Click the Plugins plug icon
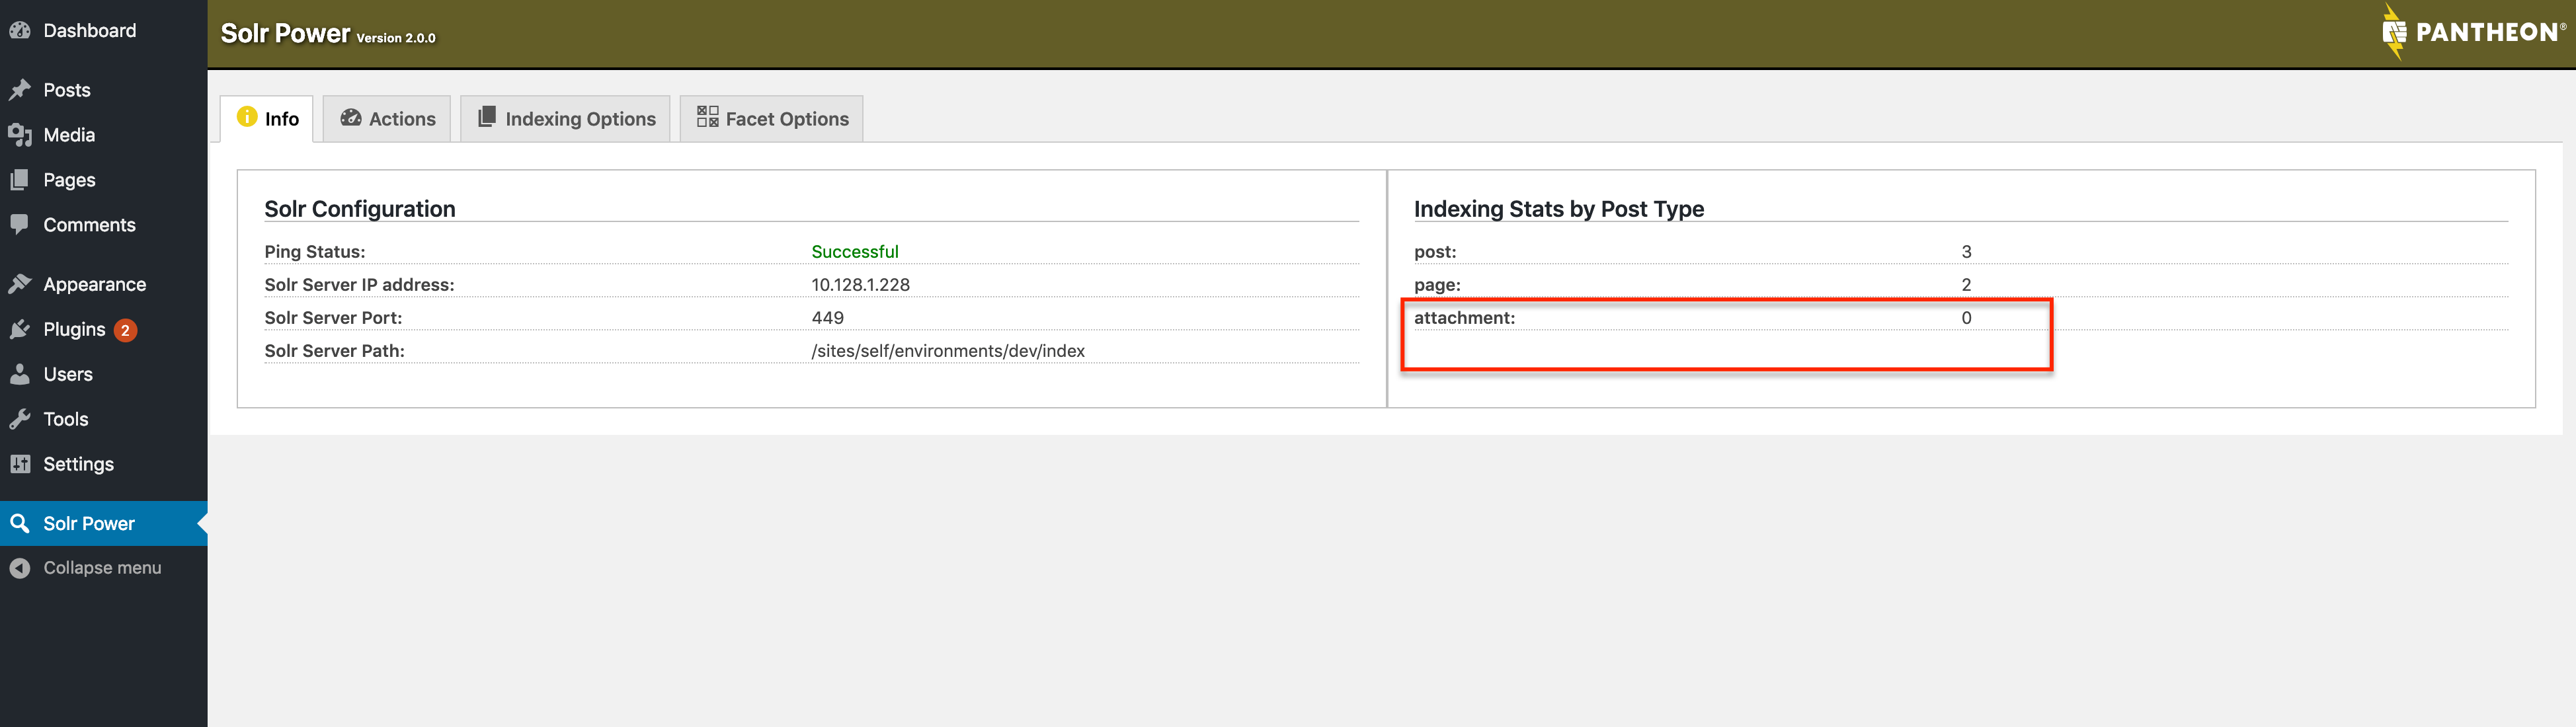This screenshot has height=727, width=2576. click(19, 329)
